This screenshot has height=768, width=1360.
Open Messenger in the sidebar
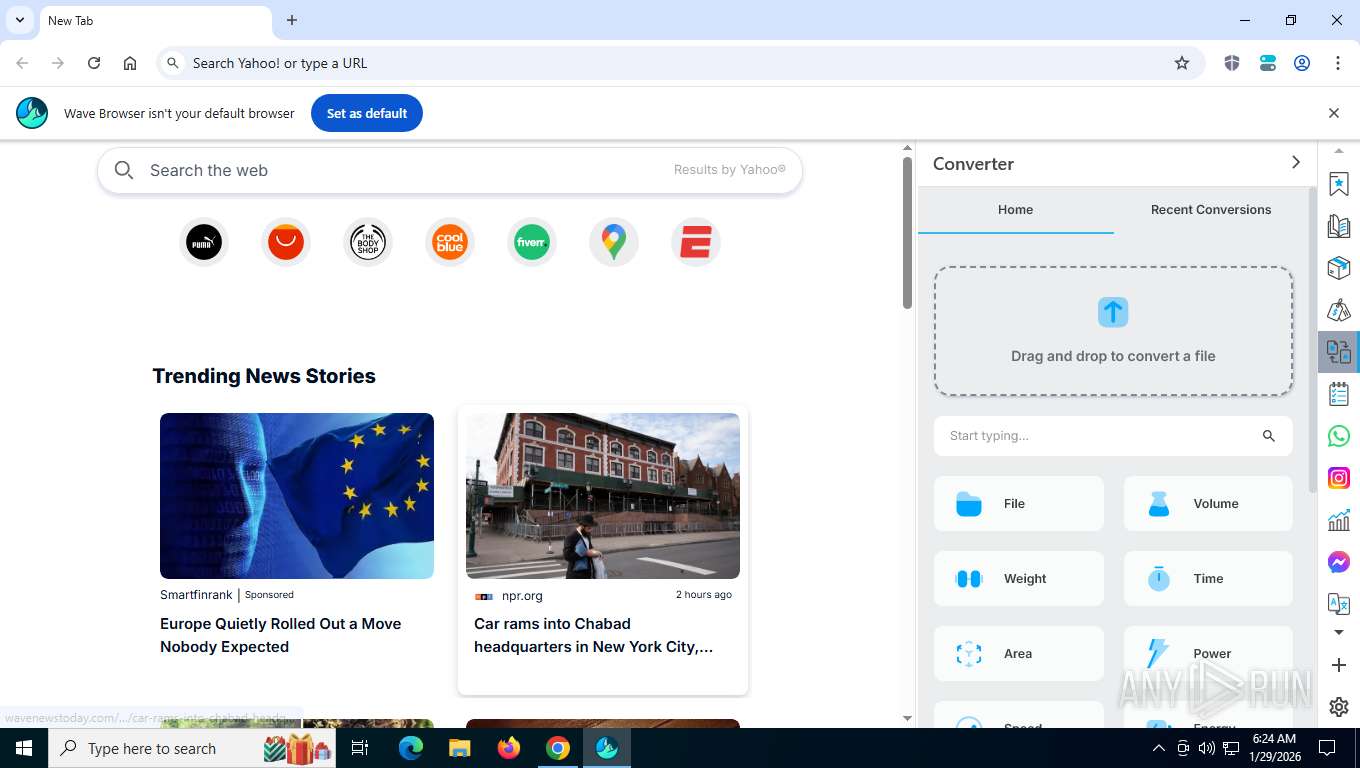1339,562
